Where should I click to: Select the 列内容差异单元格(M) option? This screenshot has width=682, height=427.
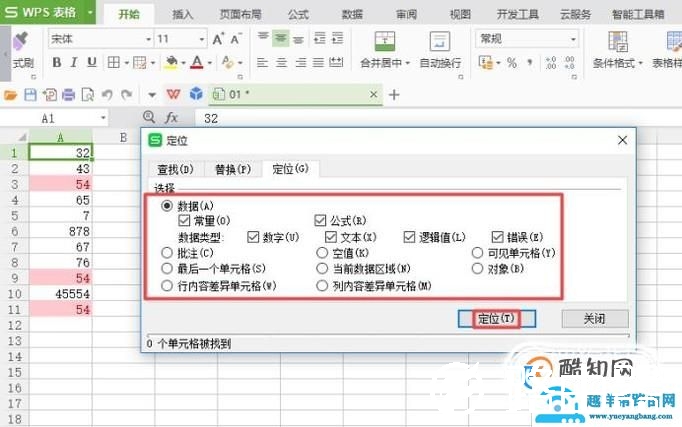(322, 286)
